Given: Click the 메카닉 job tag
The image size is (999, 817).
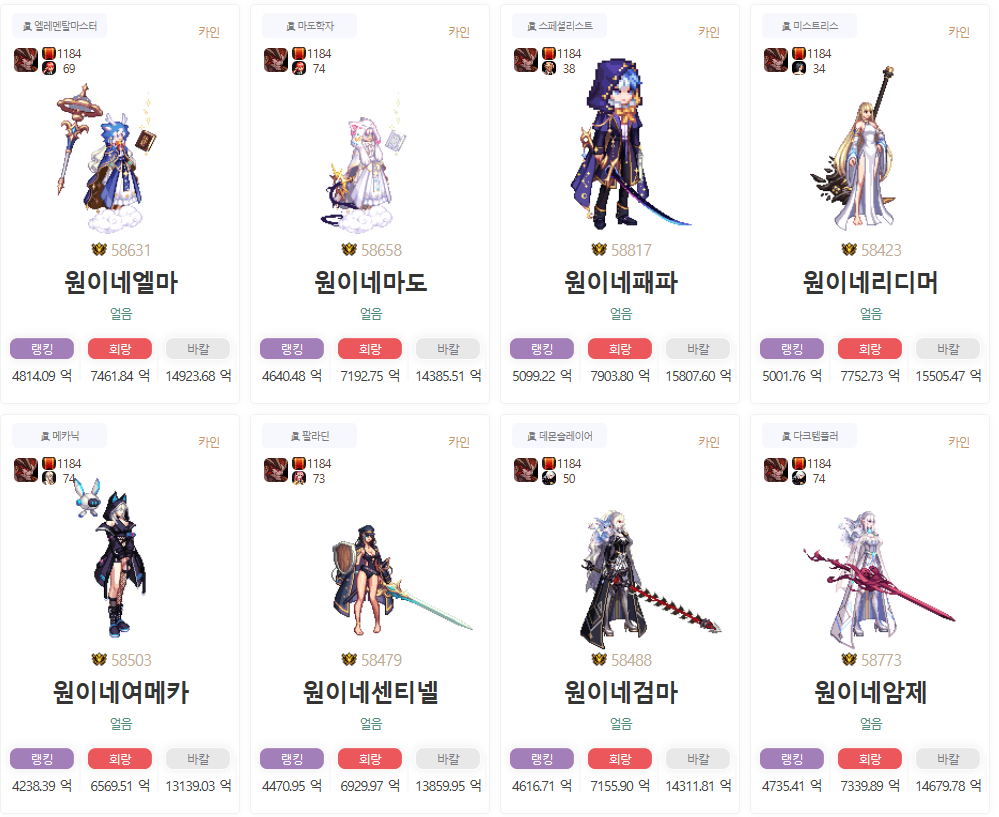Looking at the screenshot, I should tap(60, 436).
